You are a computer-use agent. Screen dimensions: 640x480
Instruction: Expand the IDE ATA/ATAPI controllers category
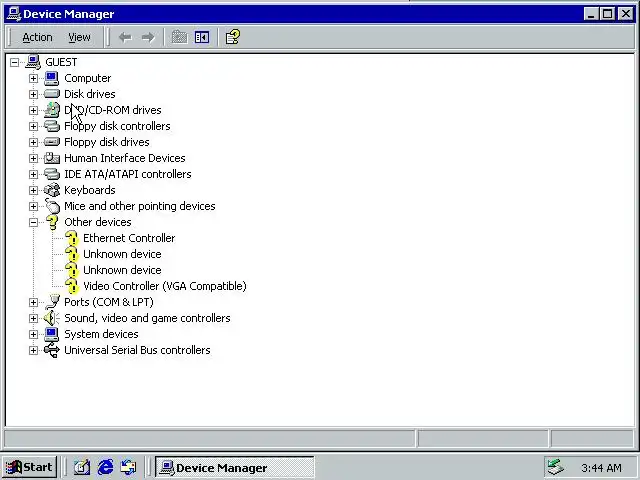tap(33, 174)
